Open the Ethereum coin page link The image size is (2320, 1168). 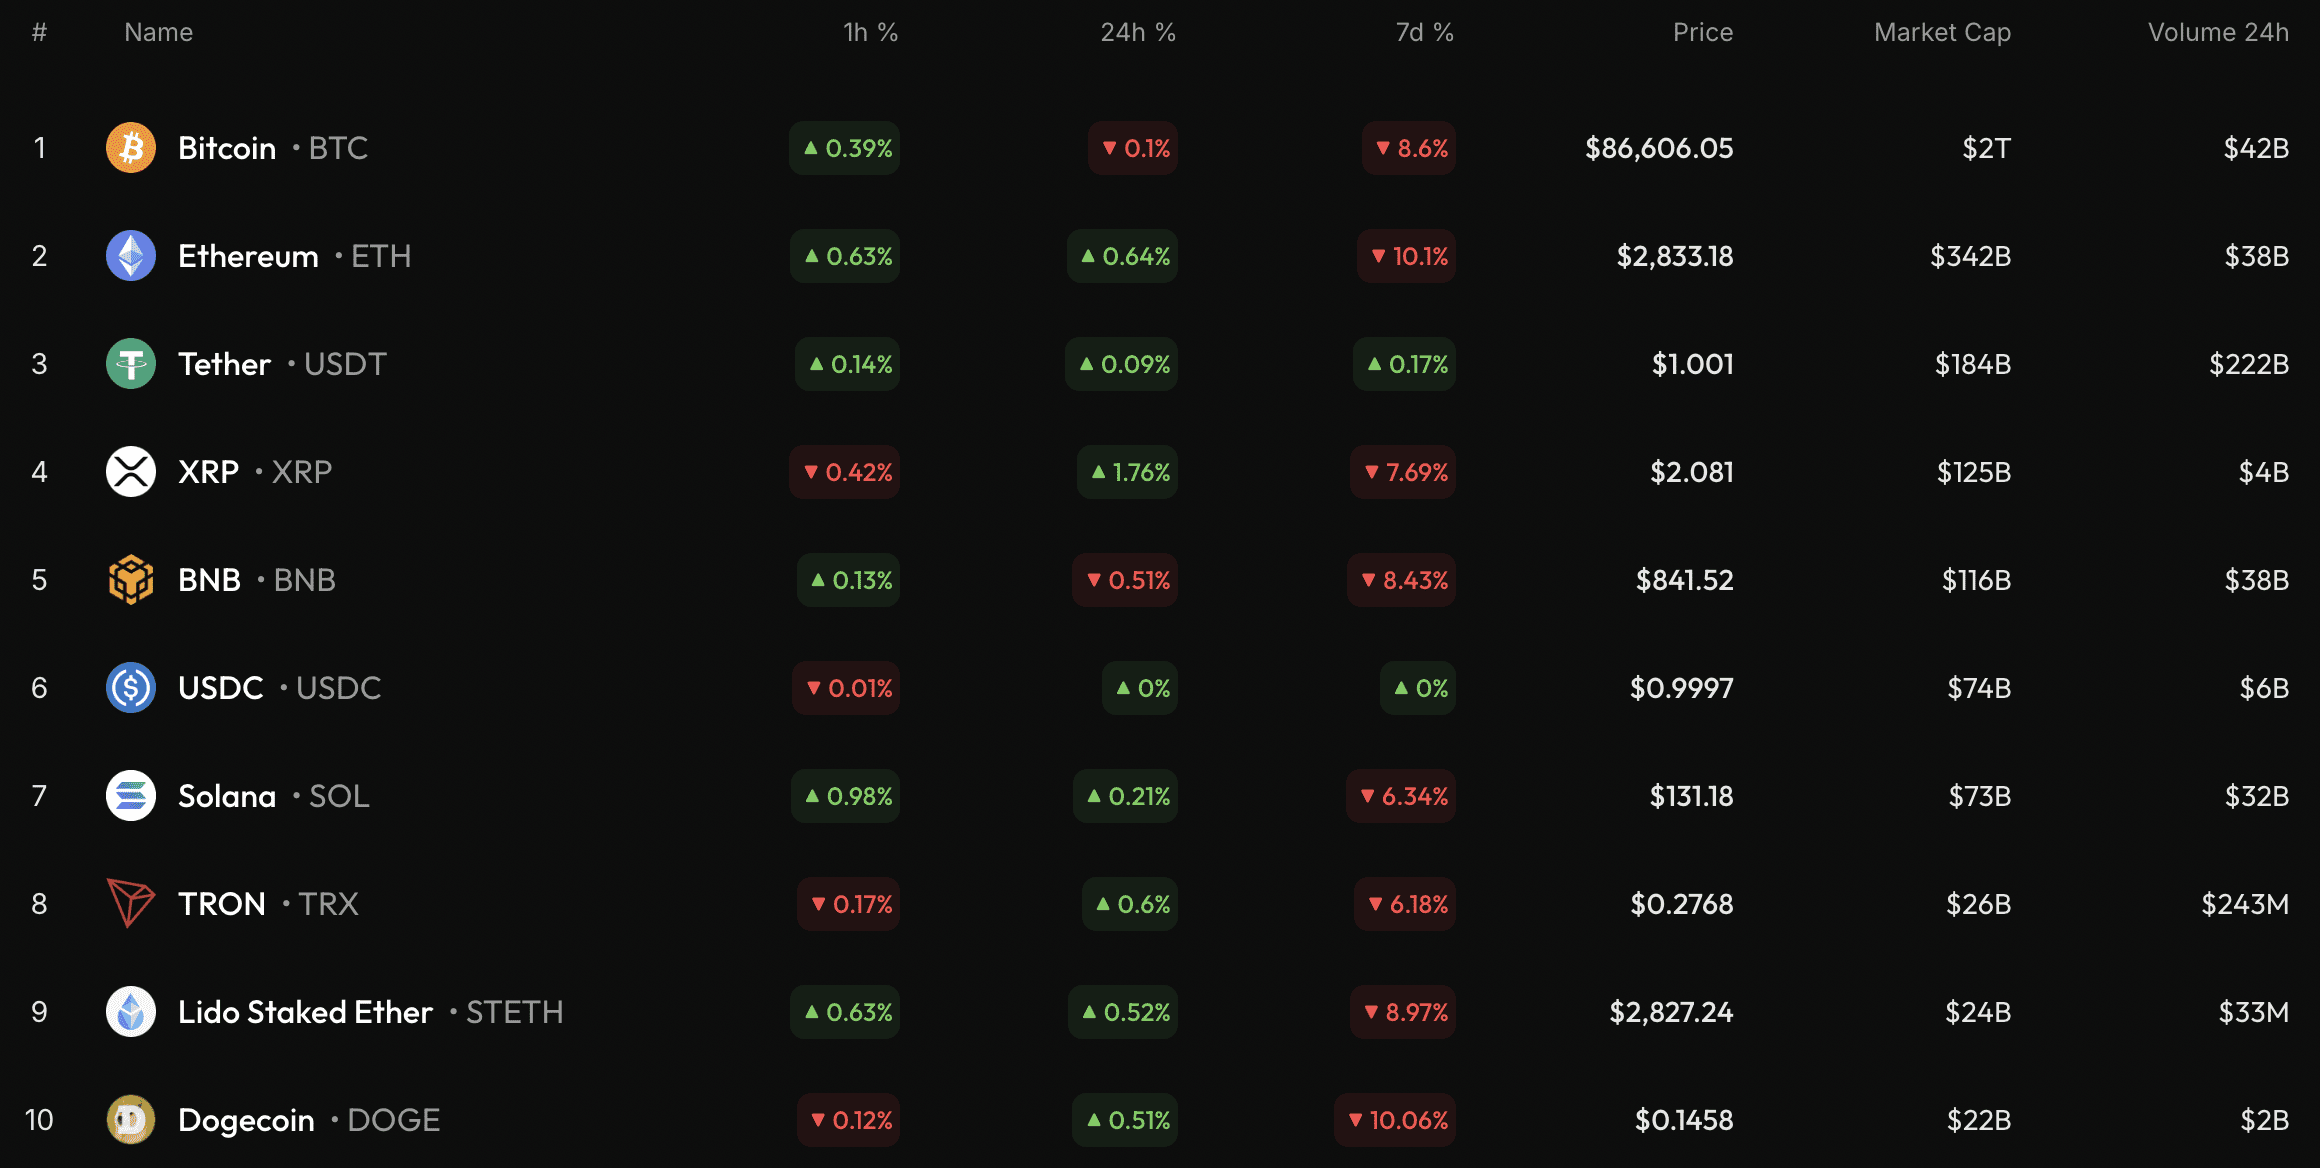pos(249,256)
